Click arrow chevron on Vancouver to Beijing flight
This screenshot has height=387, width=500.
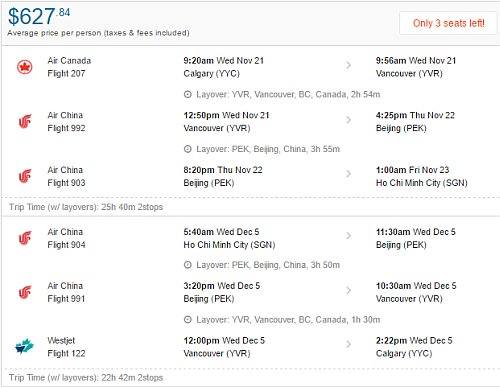tap(349, 120)
